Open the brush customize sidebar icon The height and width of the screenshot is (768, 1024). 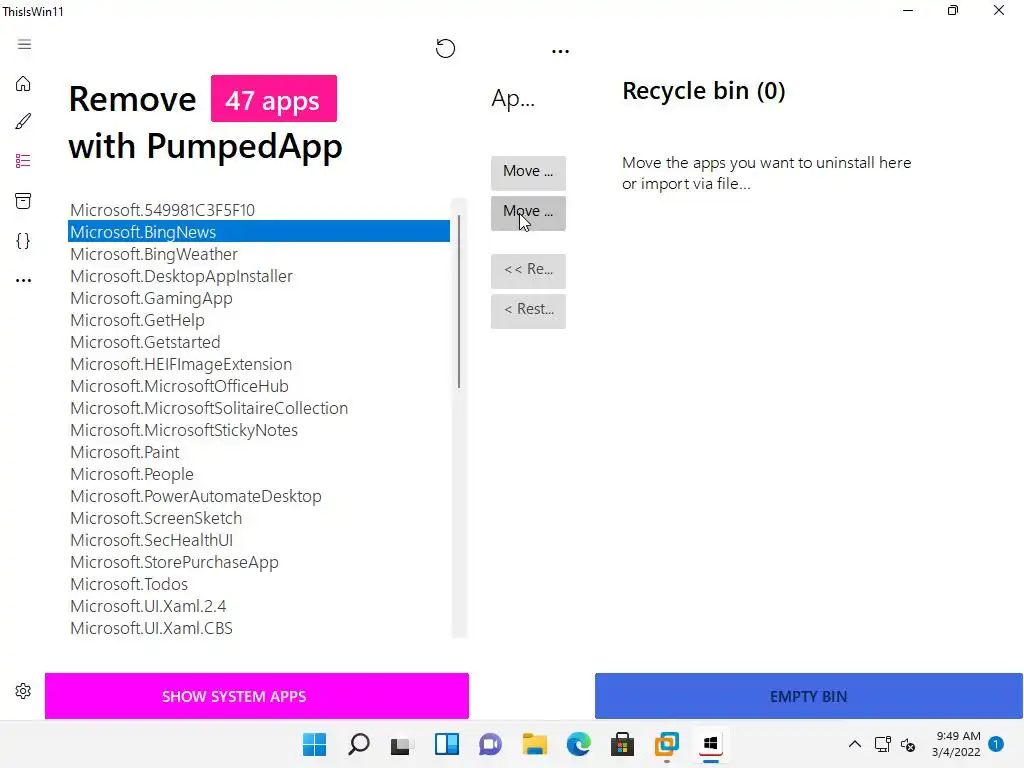click(x=23, y=121)
